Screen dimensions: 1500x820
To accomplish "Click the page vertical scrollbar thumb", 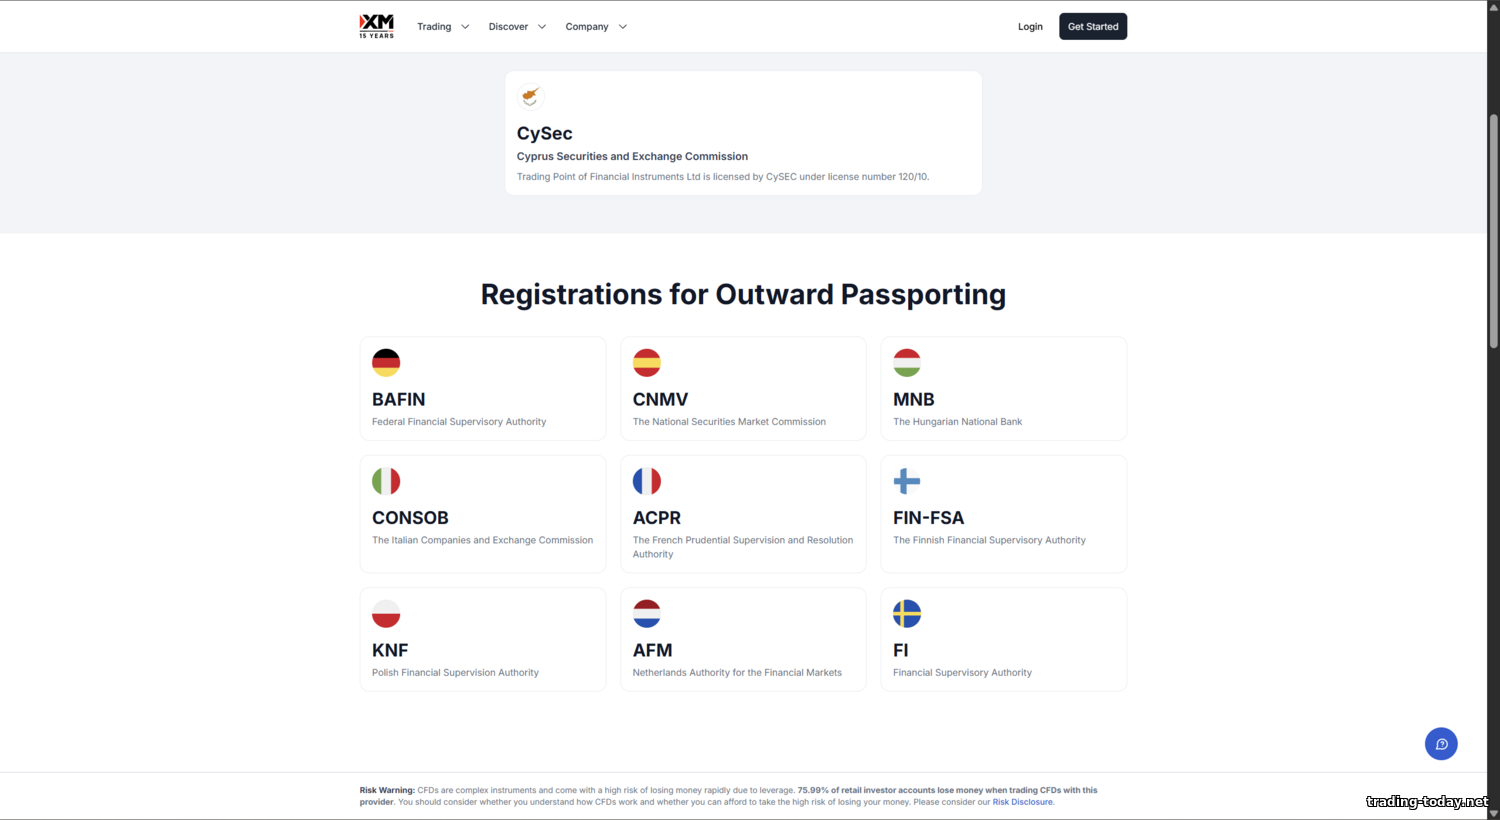I will point(1493,230).
